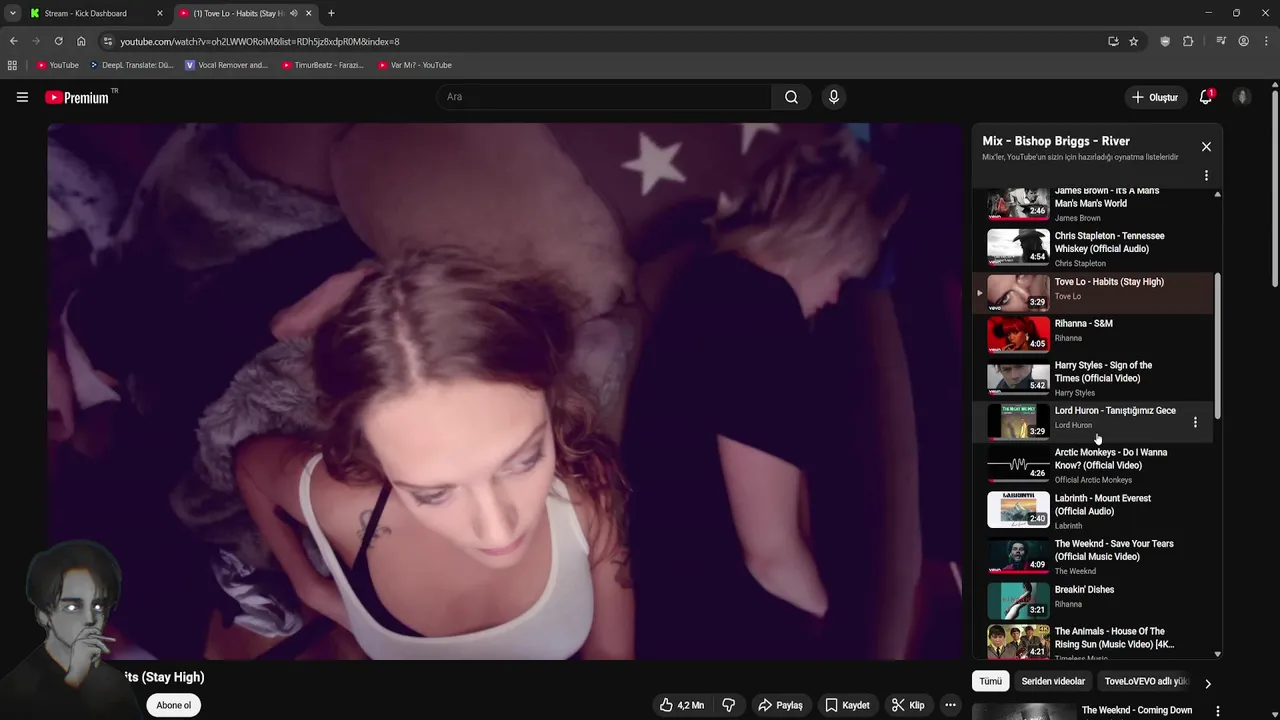Play Rihanna - S&M from playlist

pyautogui.click(x=1094, y=334)
